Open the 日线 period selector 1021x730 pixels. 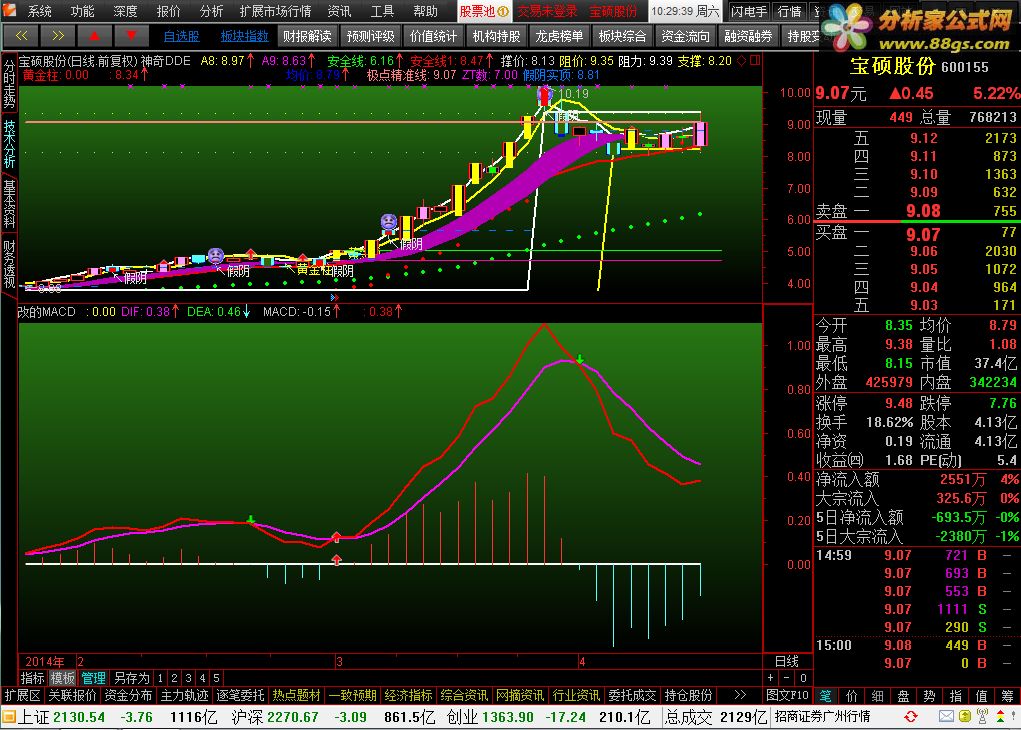787,661
